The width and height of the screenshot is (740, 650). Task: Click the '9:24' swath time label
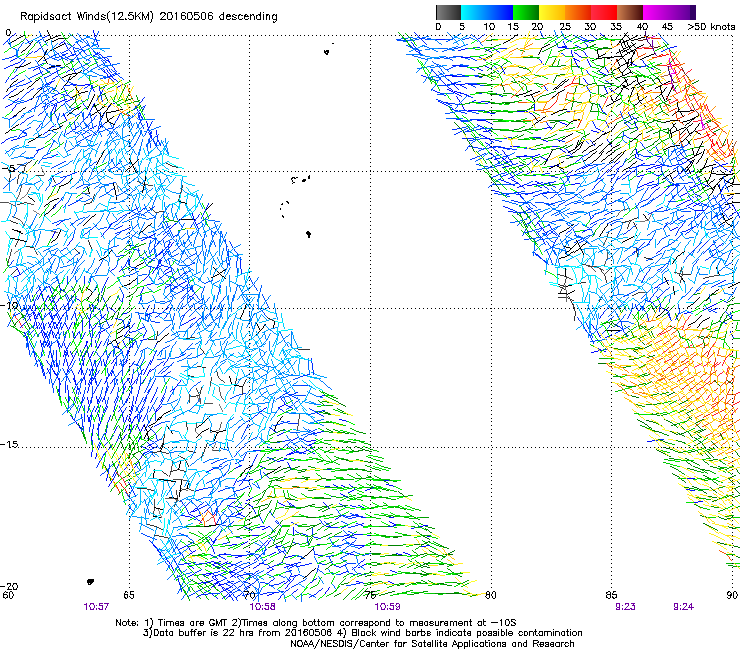click(x=683, y=607)
